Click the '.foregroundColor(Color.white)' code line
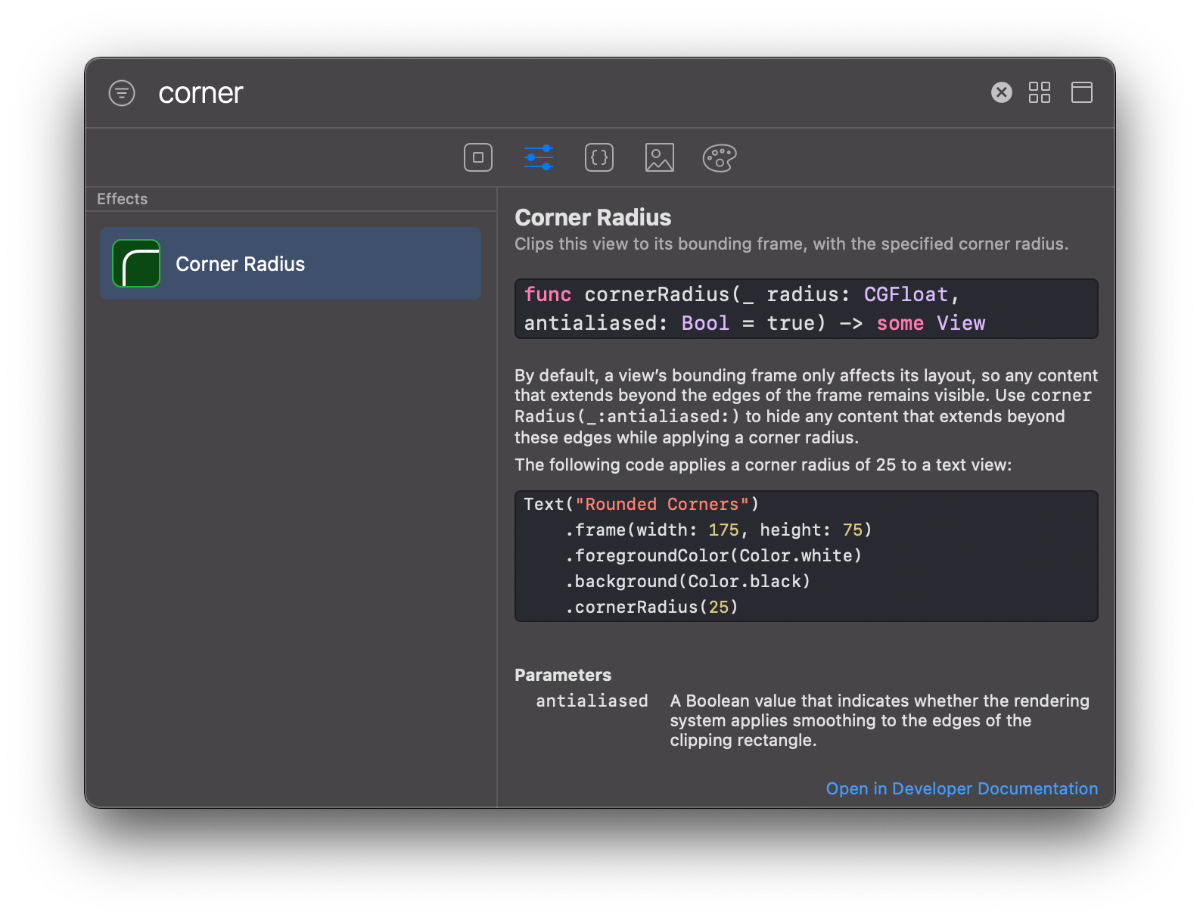This screenshot has height=920, width=1200. click(x=713, y=555)
